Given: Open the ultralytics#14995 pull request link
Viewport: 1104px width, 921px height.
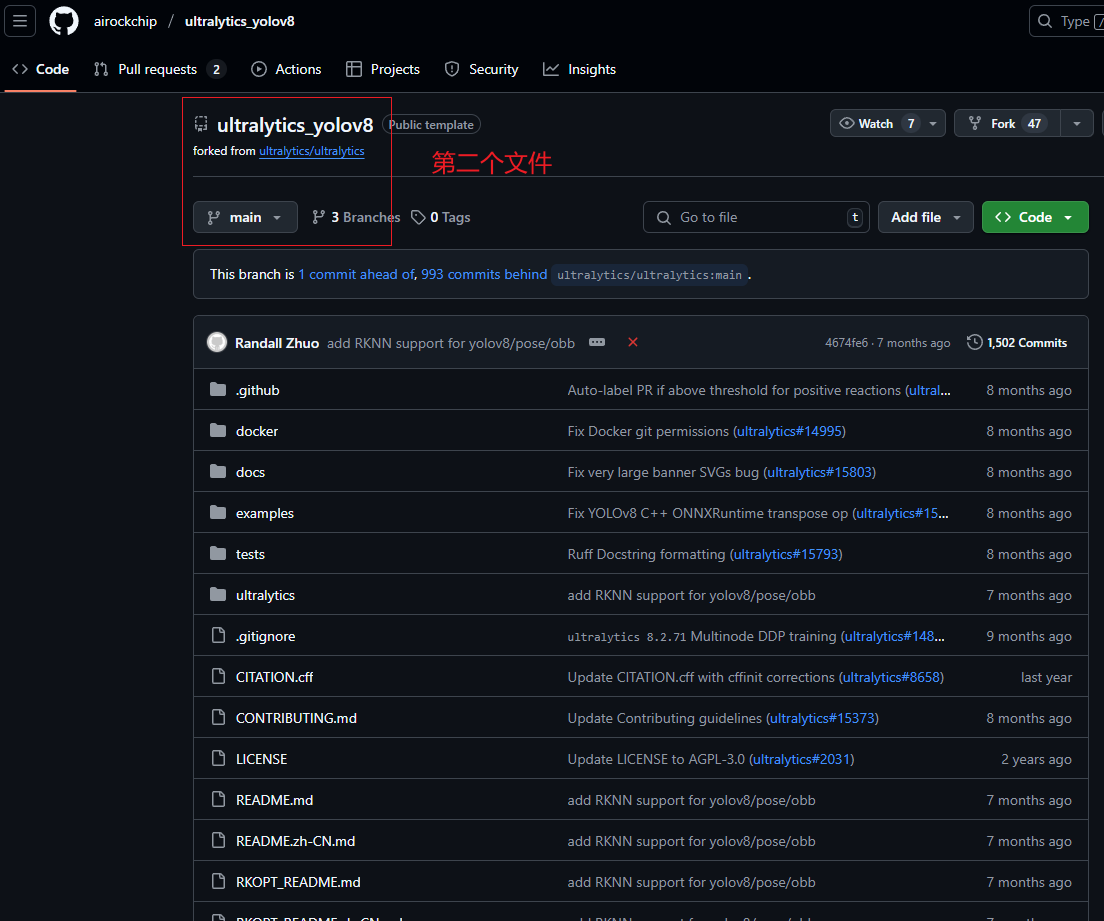Looking at the screenshot, I should tap(789, 431).
